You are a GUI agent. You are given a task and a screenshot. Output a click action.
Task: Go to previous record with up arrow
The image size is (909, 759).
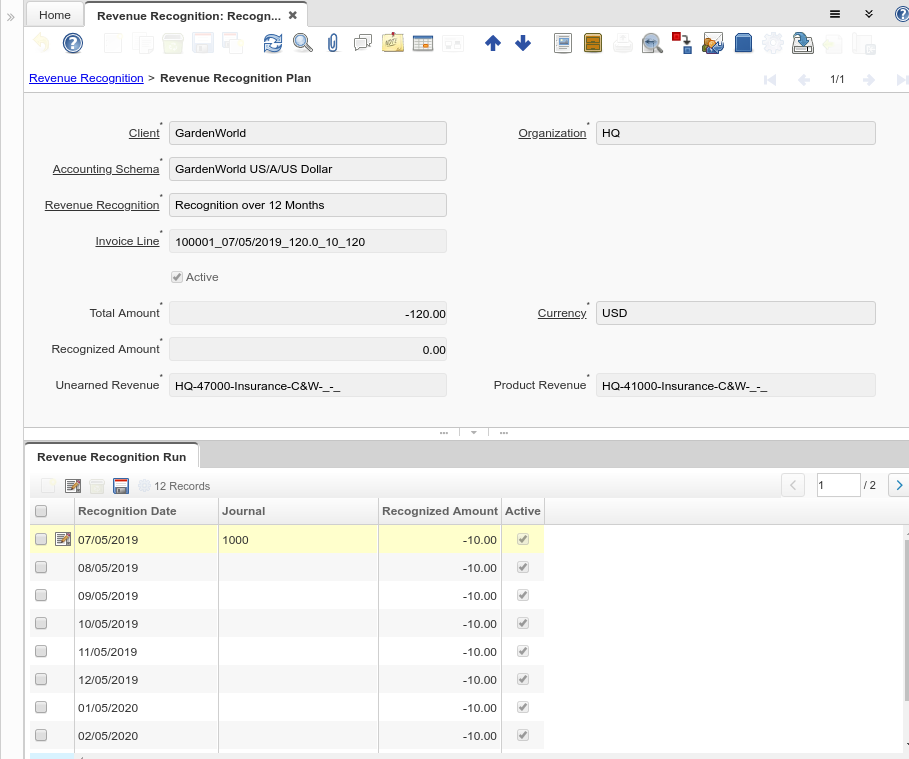coord(492,43)
